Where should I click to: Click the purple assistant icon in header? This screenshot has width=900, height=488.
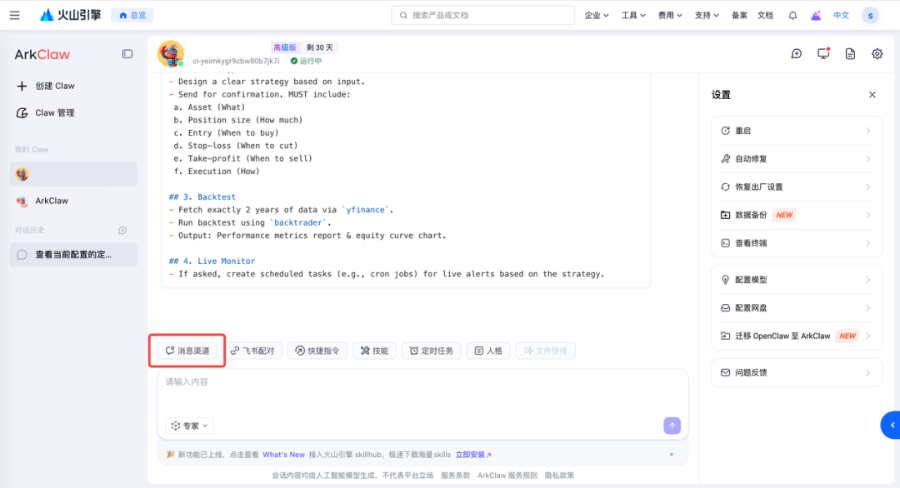816,16
